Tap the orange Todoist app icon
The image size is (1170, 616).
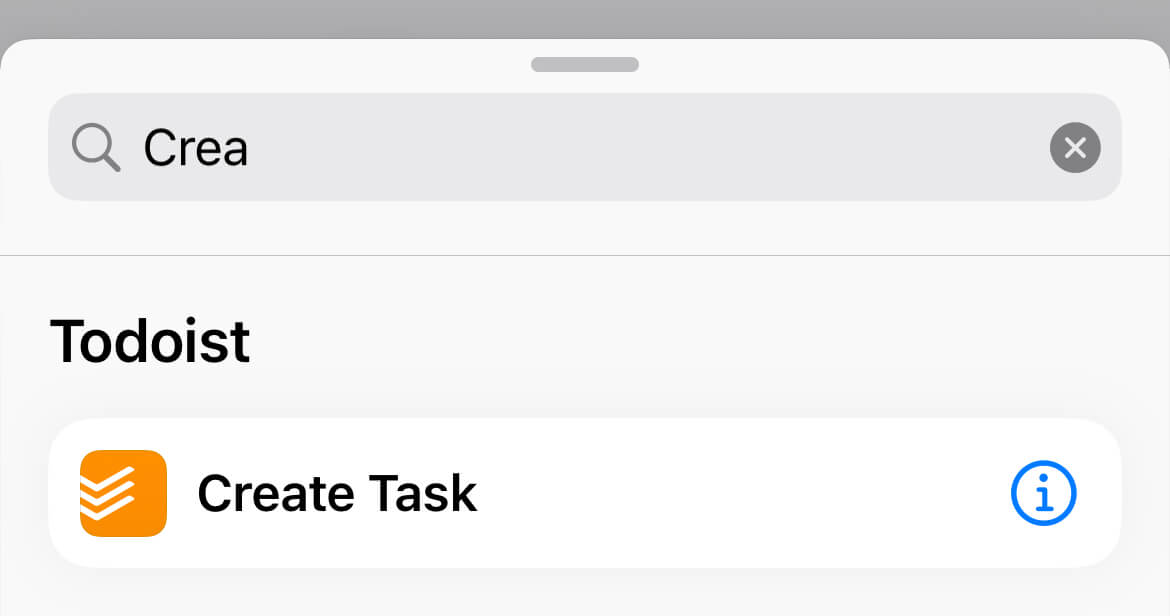point(123,493)
